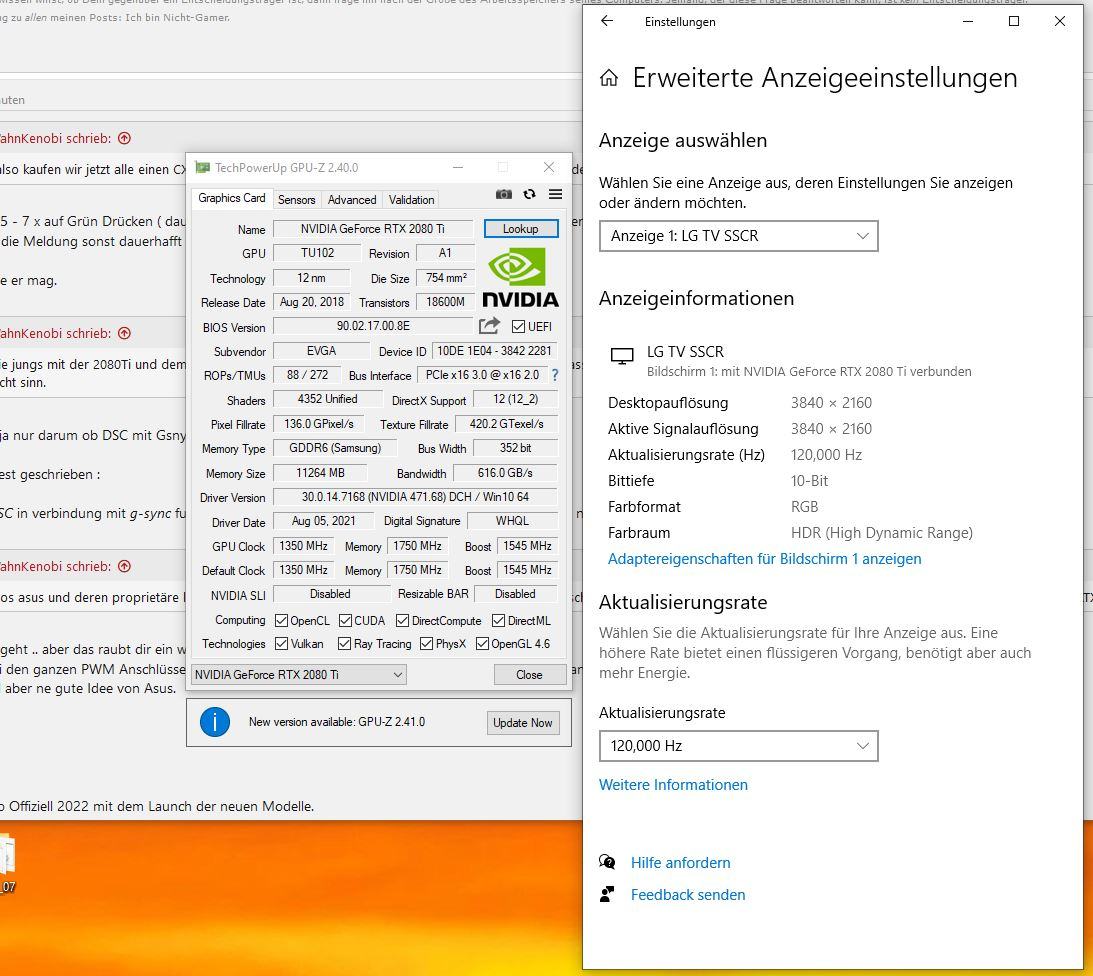The width and height of the screenshot is (1093, 976).
Task: Click the Update Now button
Action: 522,723
